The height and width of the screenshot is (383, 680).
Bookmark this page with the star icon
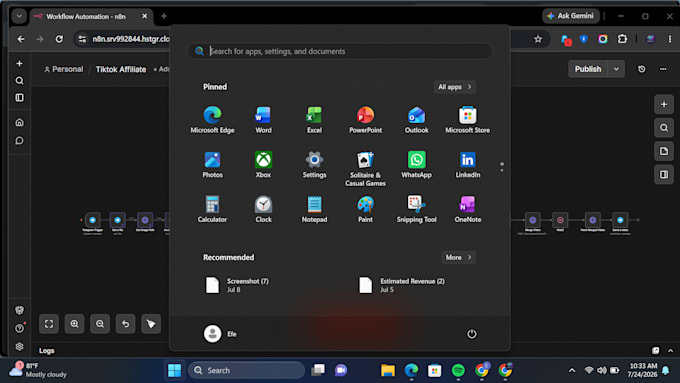[x=538, y=39]
